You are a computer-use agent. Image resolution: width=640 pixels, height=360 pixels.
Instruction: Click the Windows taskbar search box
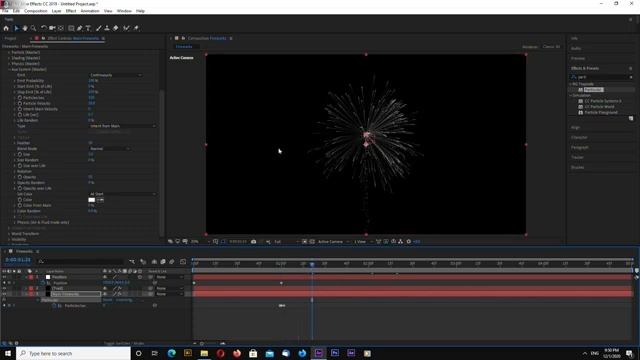click(73, 353)
